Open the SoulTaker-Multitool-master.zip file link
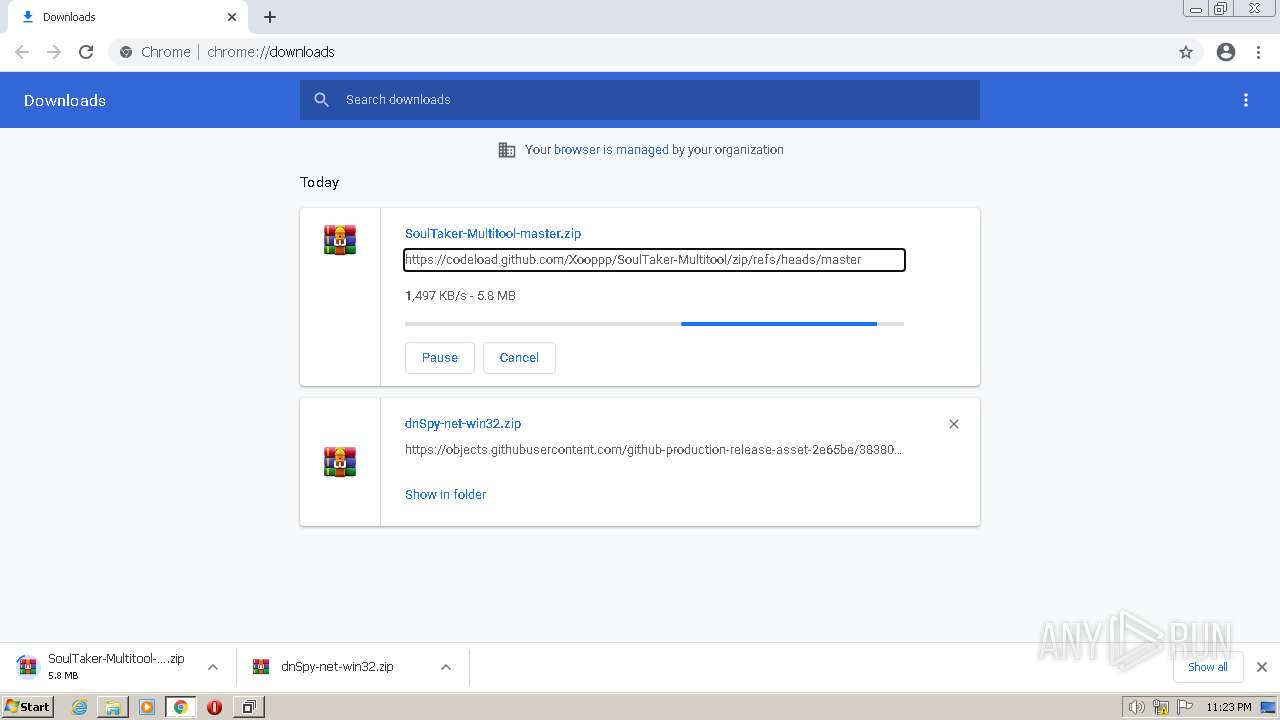Viewport: 1280px width, 720px height. coord(493,233)
